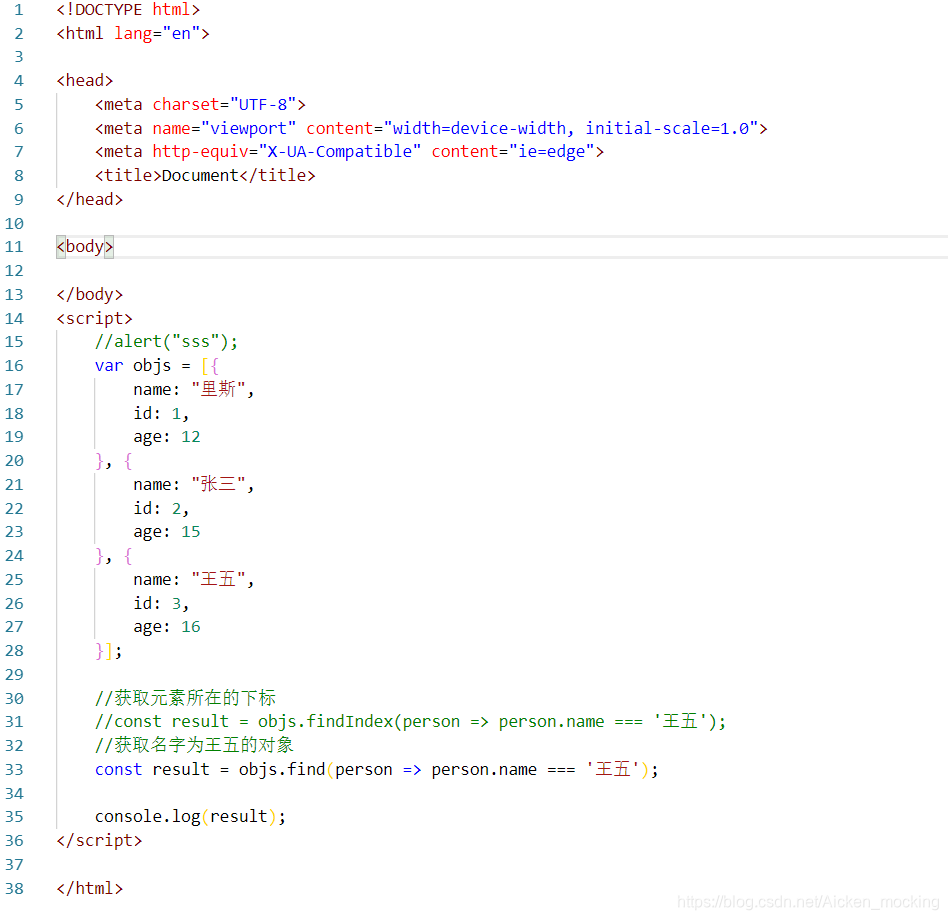Click the closing html tag

click(89, 889)
